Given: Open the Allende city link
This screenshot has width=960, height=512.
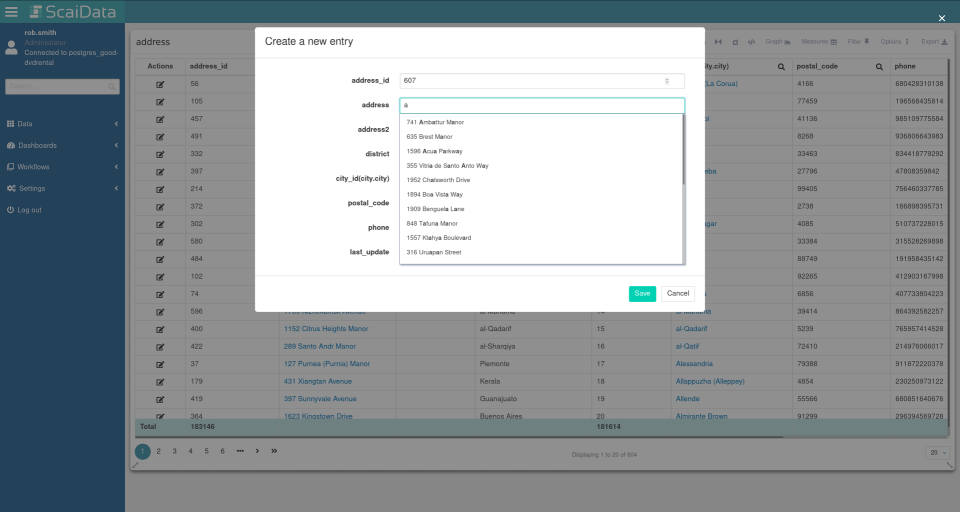Looking at the screenshot, I should click(x=688, y=399).
